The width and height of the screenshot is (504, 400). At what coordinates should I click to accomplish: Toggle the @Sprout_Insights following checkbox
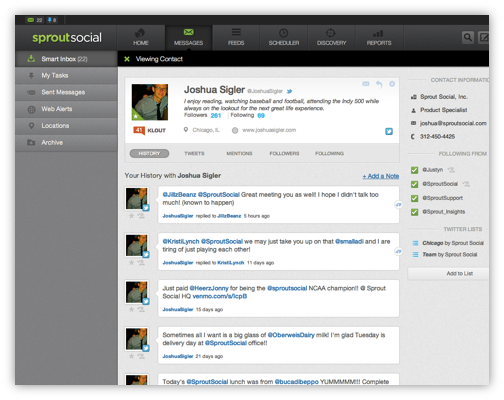[414, 212]
